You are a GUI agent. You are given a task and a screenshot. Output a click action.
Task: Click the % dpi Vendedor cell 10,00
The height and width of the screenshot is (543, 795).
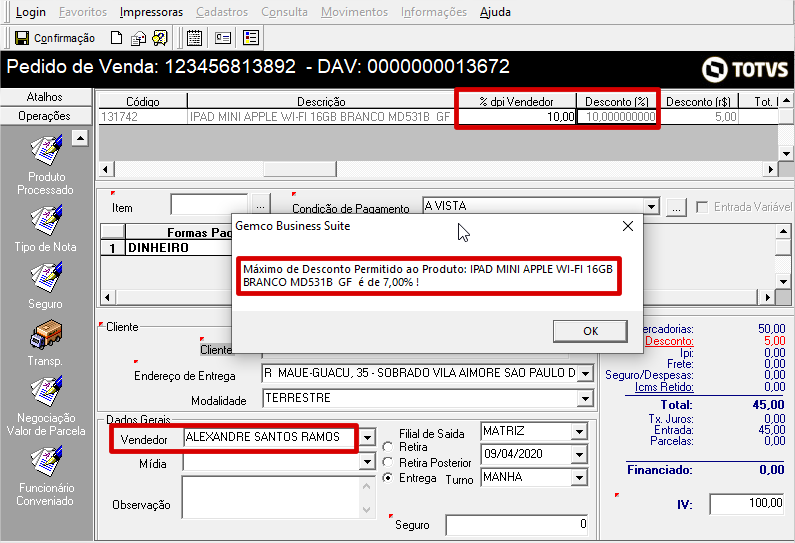pyautogui.click(x=517, y=117)
